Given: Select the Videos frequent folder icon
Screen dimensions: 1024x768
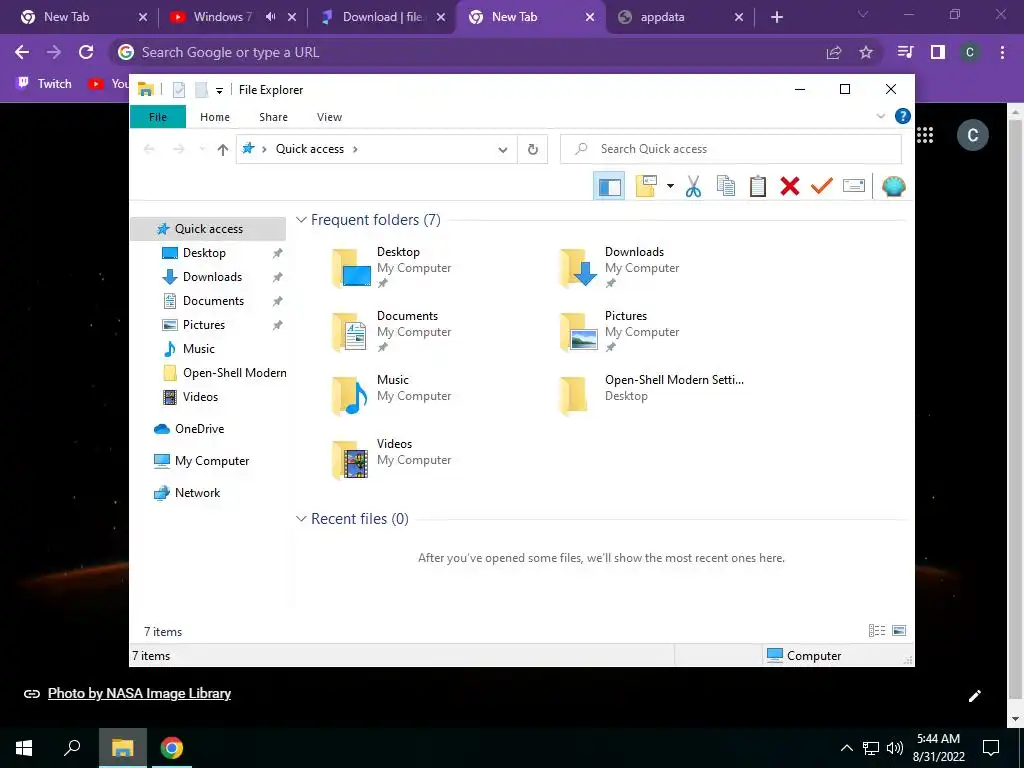Looking at the screenshot, I should point(351,460).
